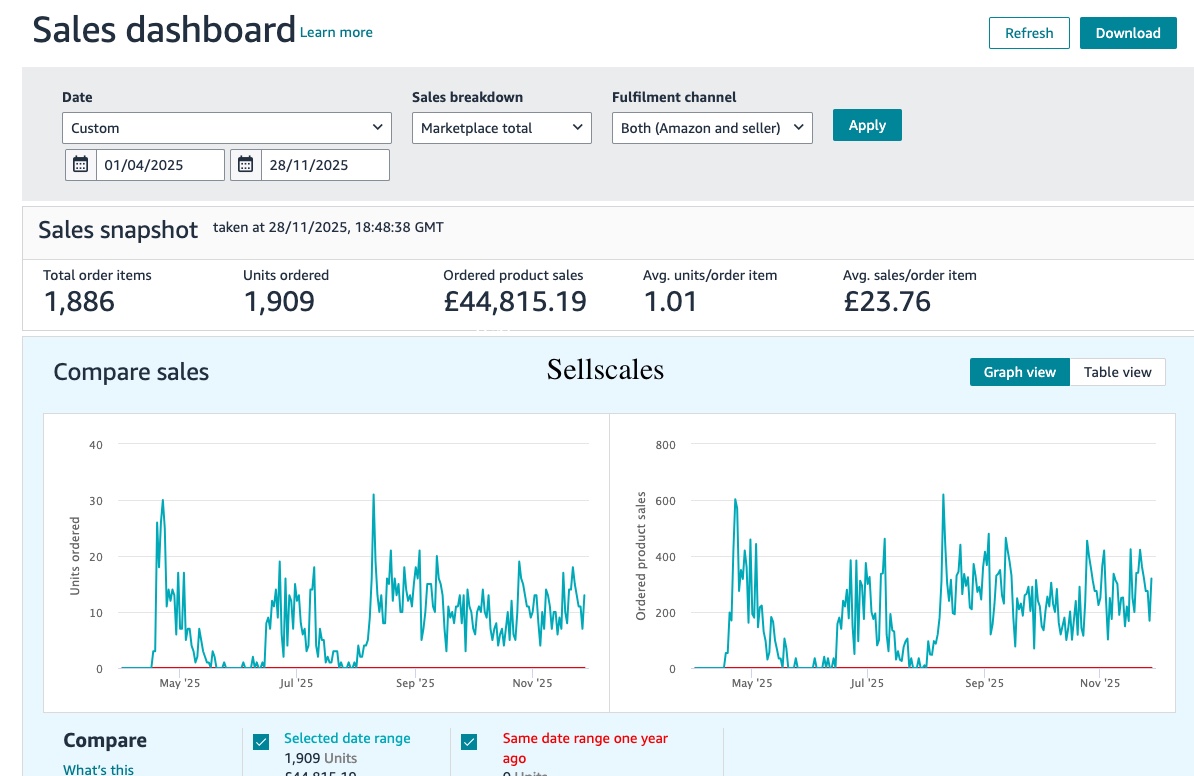Toggle the Selected date range checkbox
1194x776 pixels.
coord(261,742)
